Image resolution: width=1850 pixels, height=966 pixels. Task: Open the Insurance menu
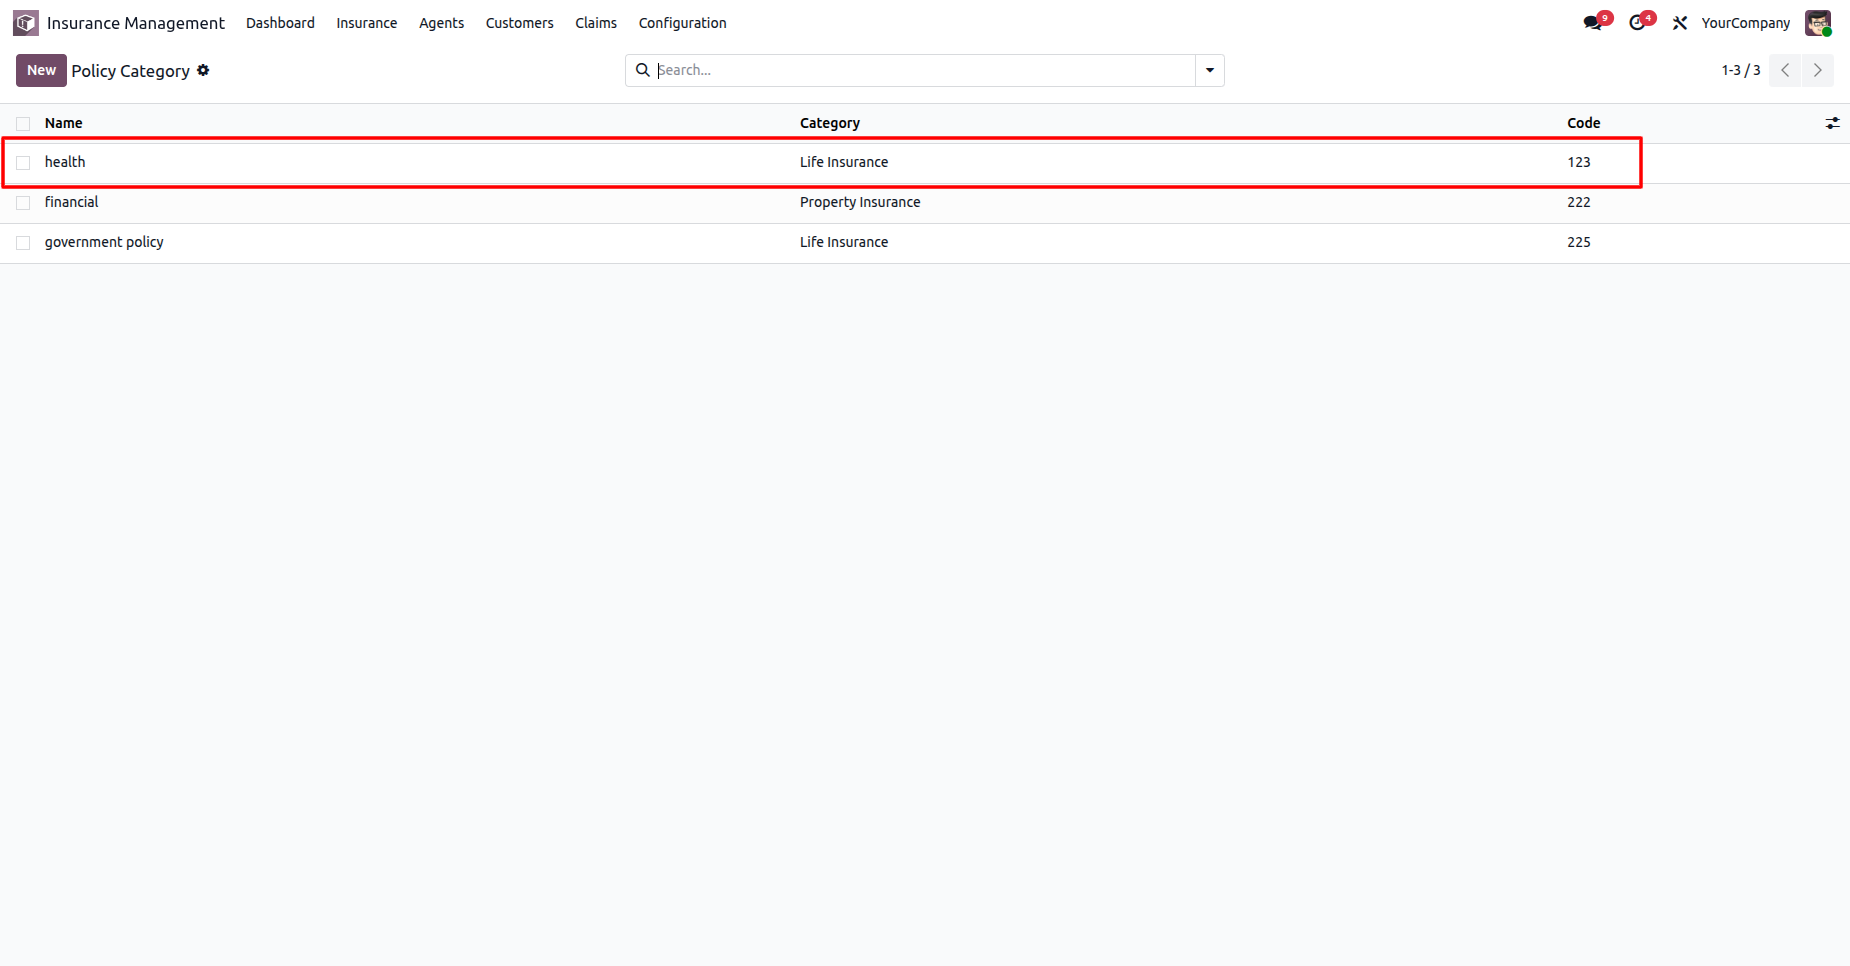tap(367, 23)
